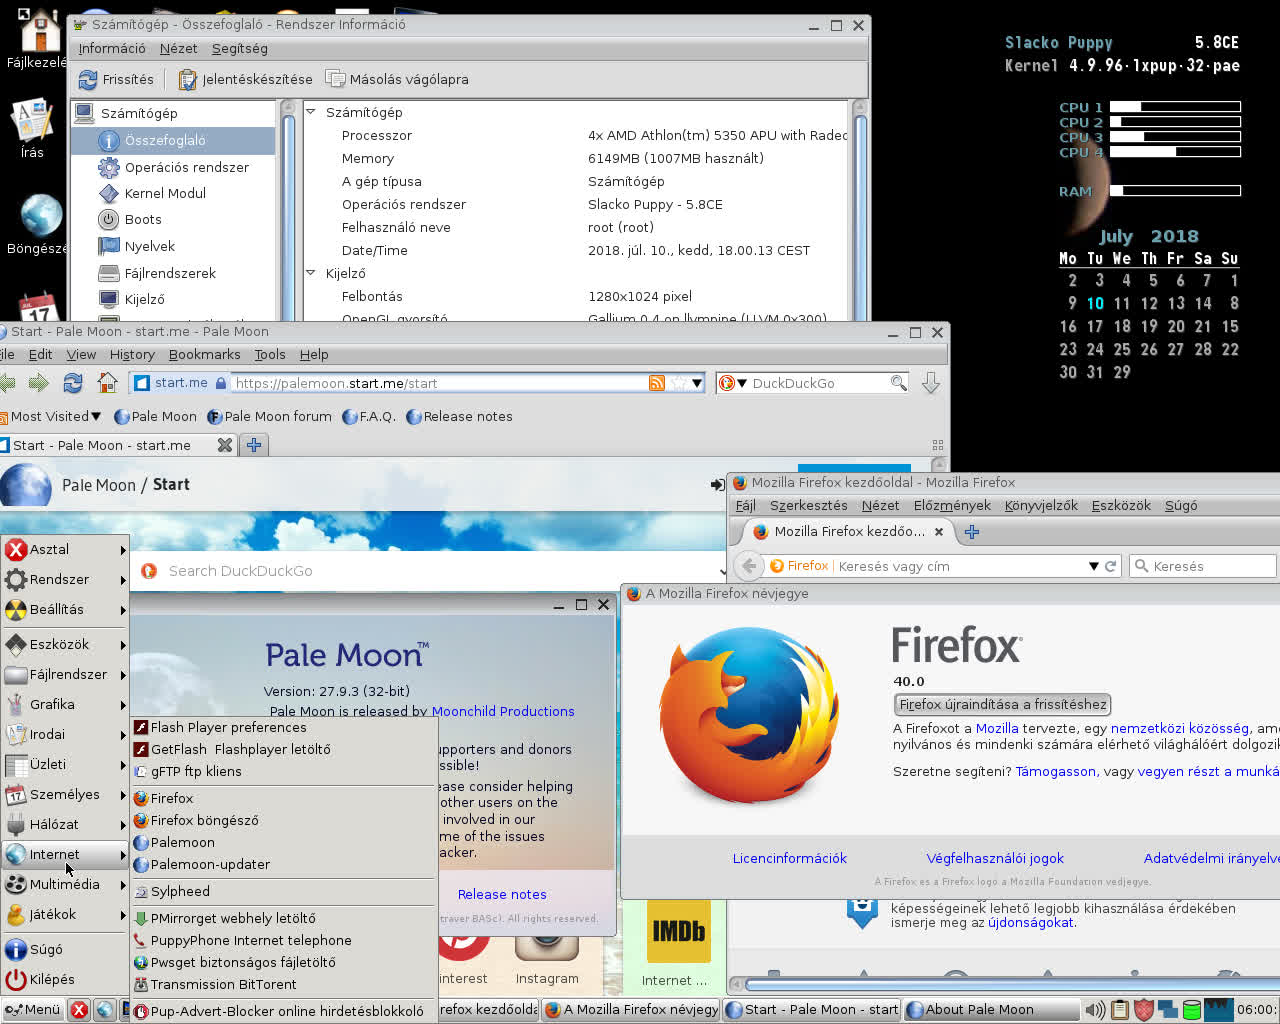Open new tab in Firefox window

[x=971, y=532]
